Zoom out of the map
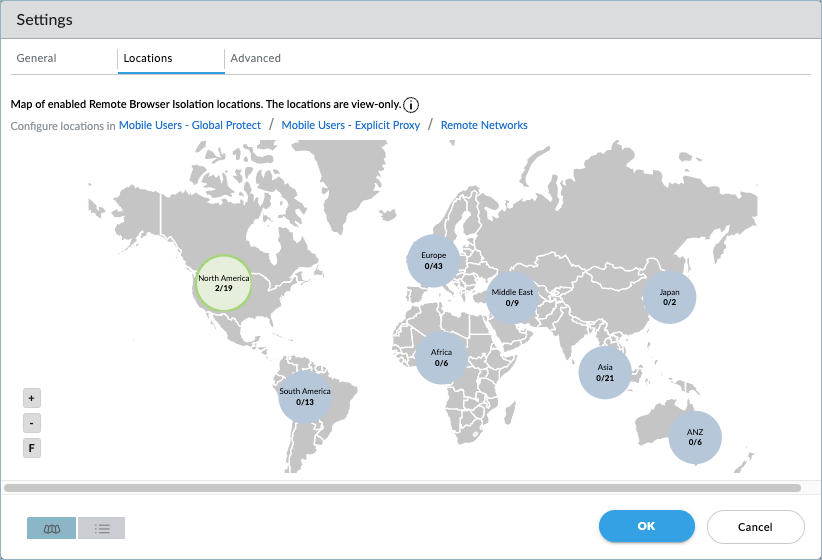The width and height of the screenshot is (822, 560). (x=32, y=423)
